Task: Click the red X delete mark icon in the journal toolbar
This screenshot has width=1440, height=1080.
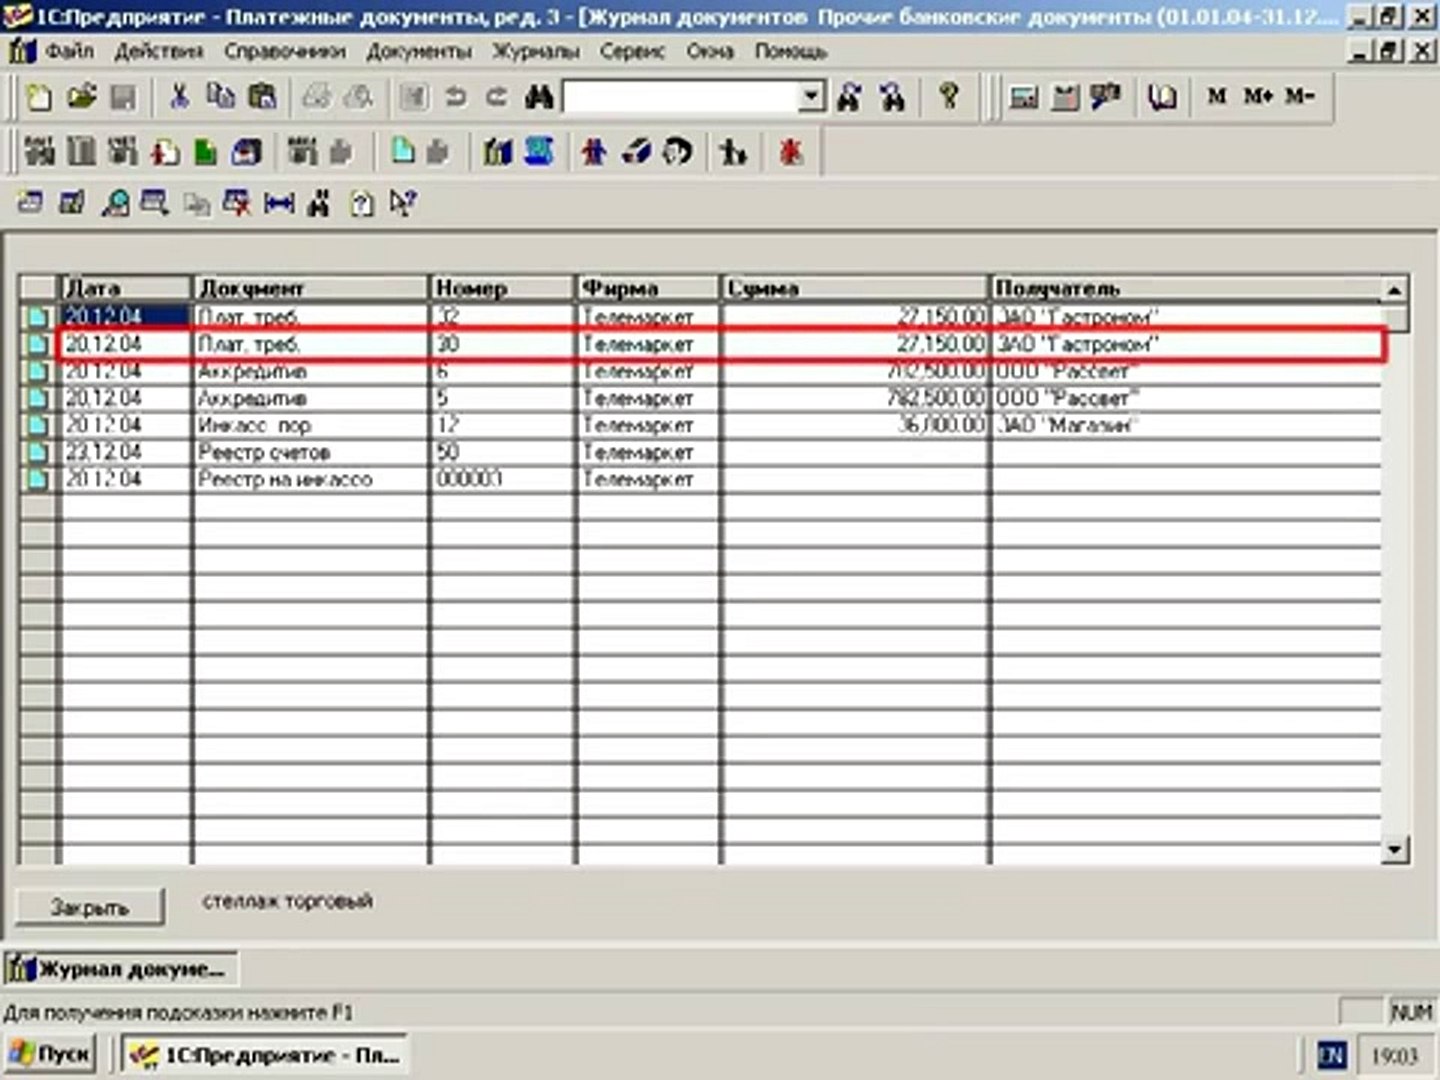Action: pos(237,204)
